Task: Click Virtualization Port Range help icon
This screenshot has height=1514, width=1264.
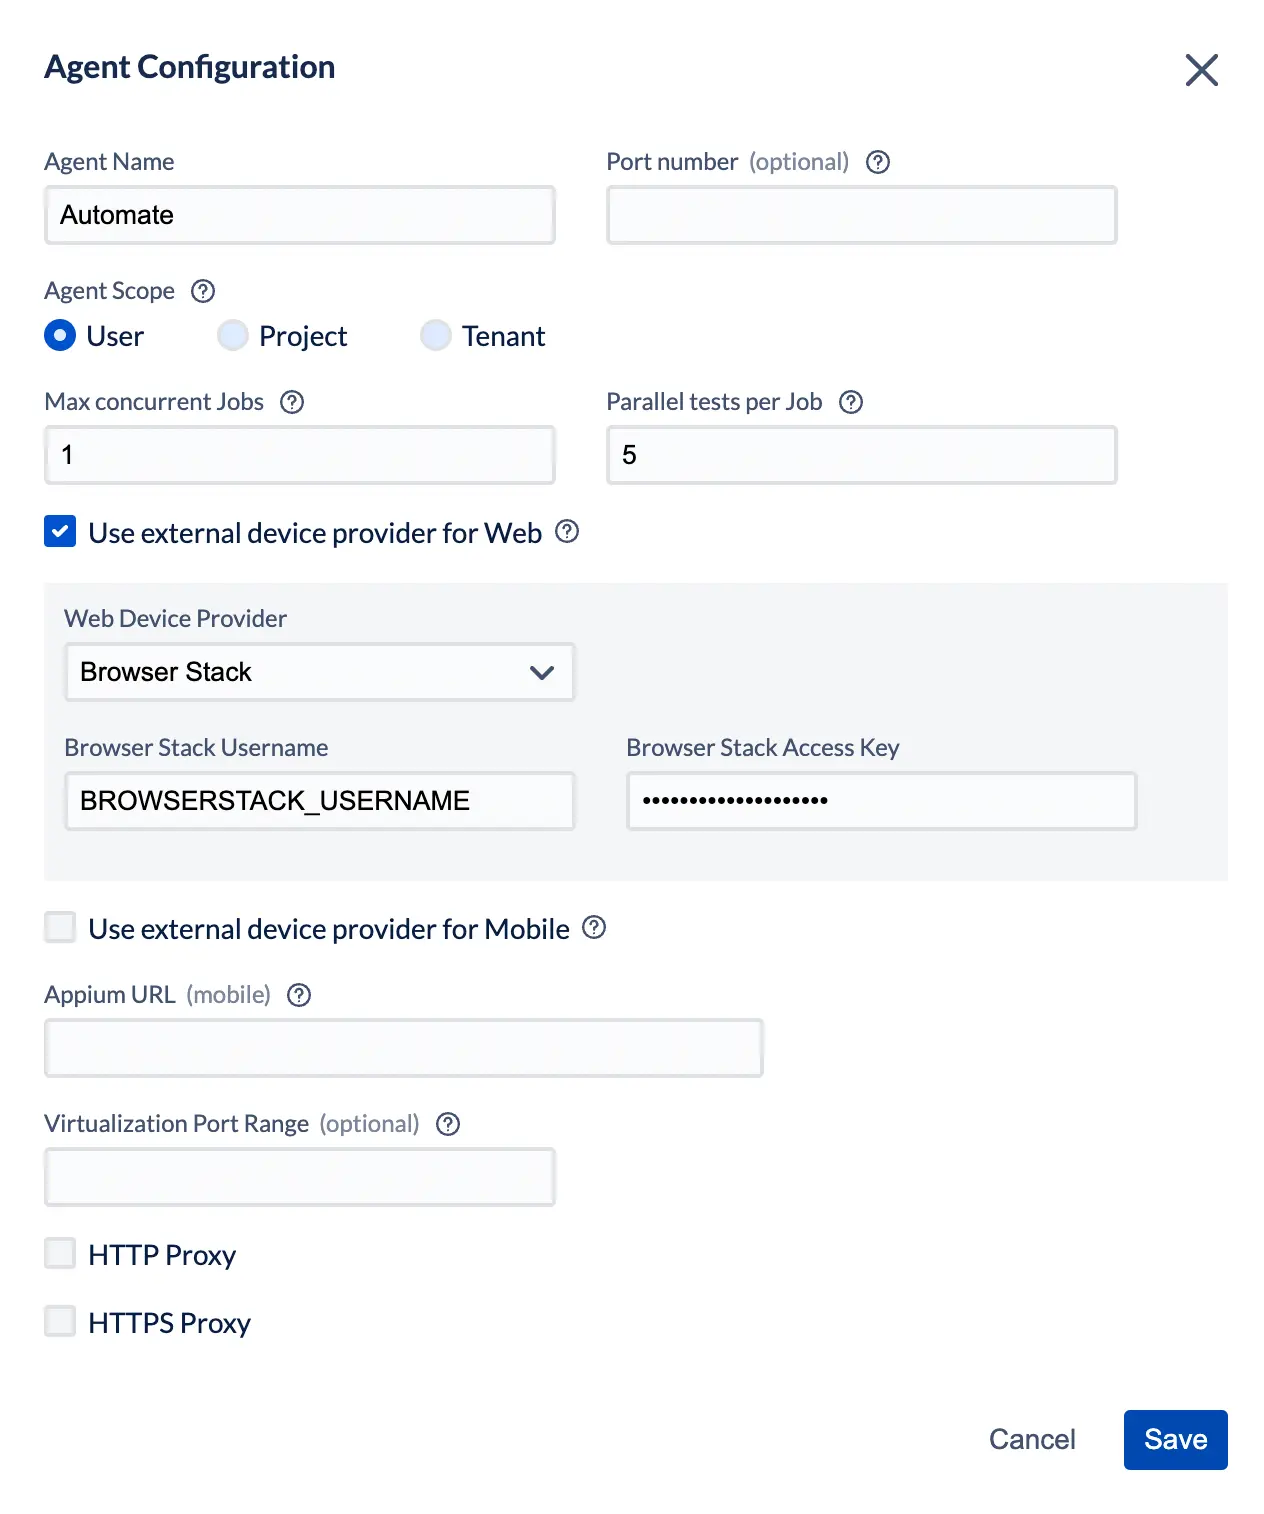Action: tap(448, 1124)
